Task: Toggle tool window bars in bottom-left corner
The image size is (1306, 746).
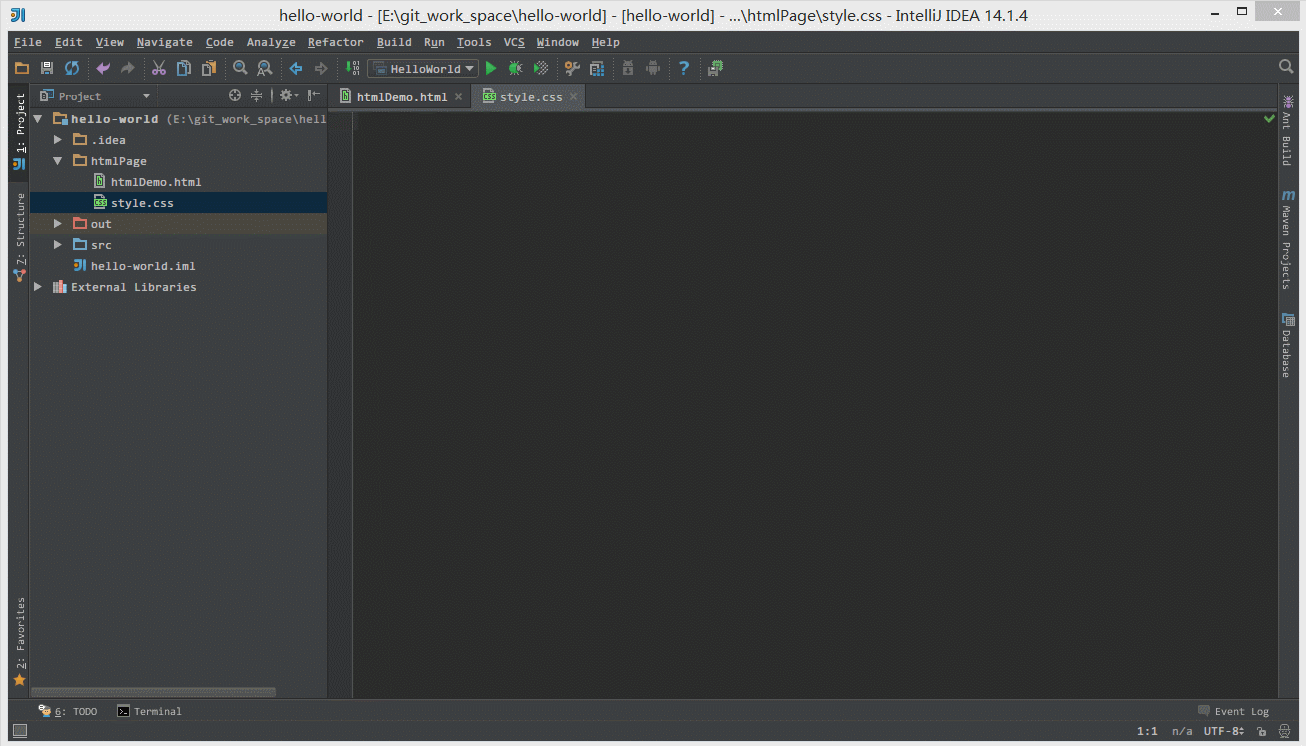Action: click(x=19, y=731)
